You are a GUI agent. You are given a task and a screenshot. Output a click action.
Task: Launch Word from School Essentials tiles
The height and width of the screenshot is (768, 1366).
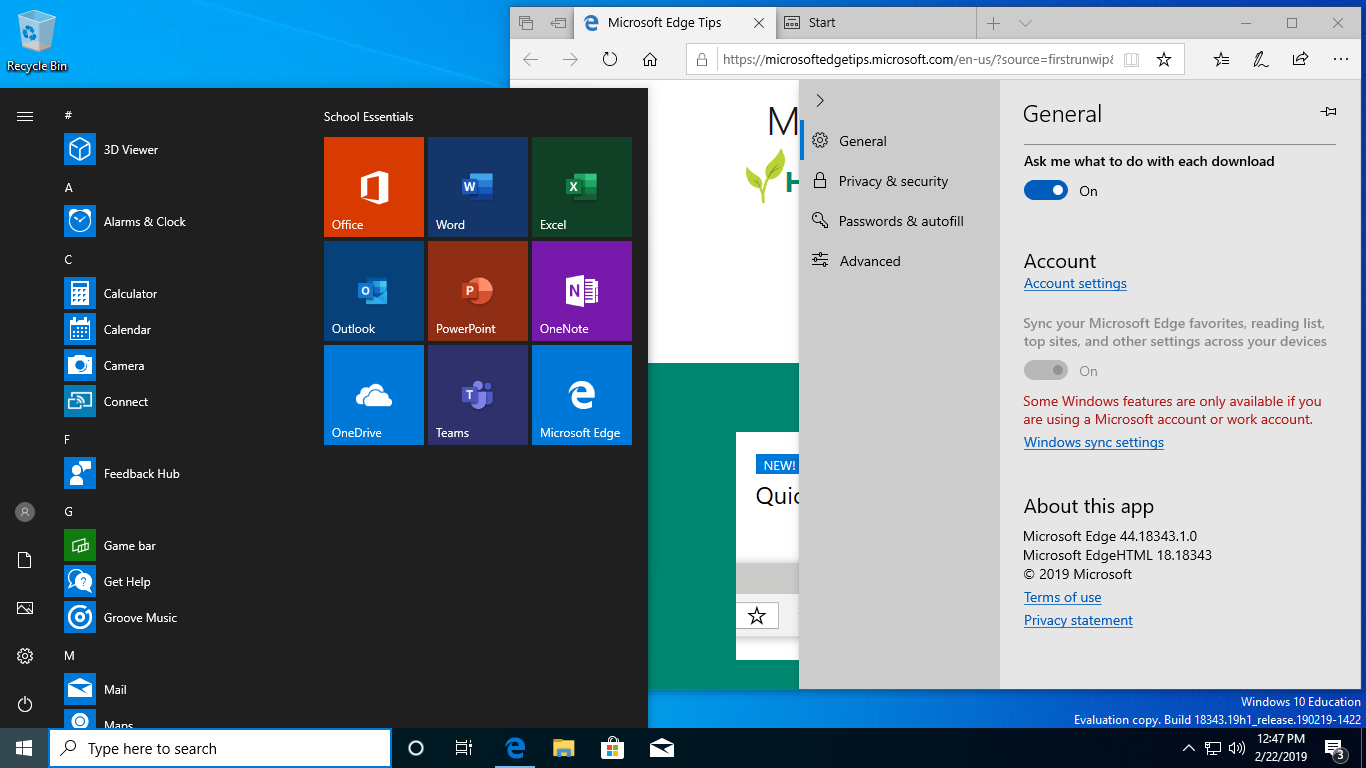point(478,187)
